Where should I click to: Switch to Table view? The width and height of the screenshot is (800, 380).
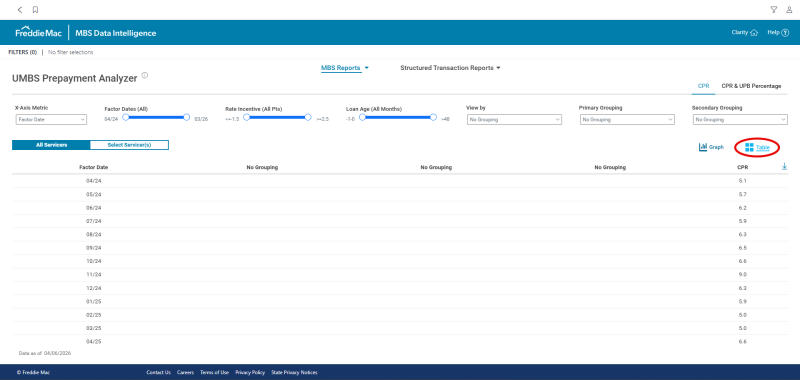click(x=757, y=147)
